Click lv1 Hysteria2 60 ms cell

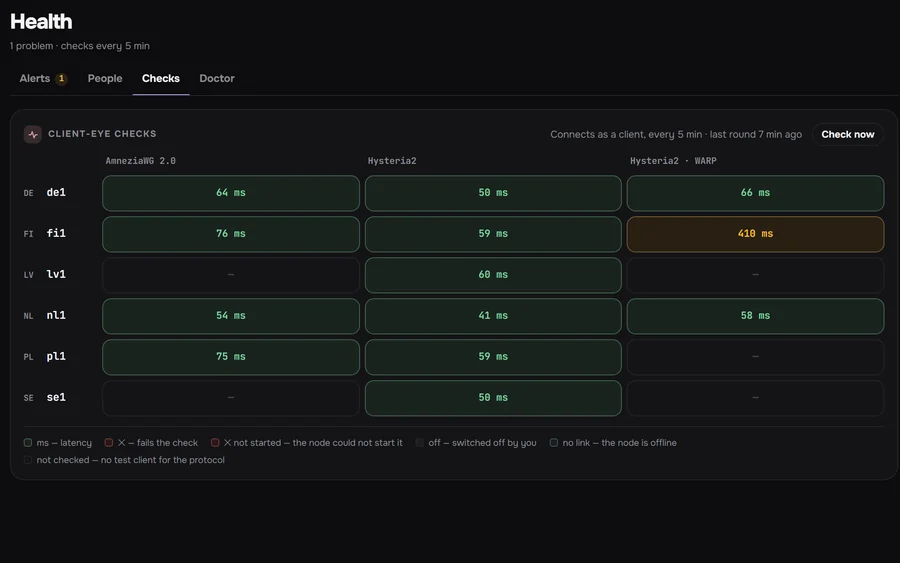point(493,275)
